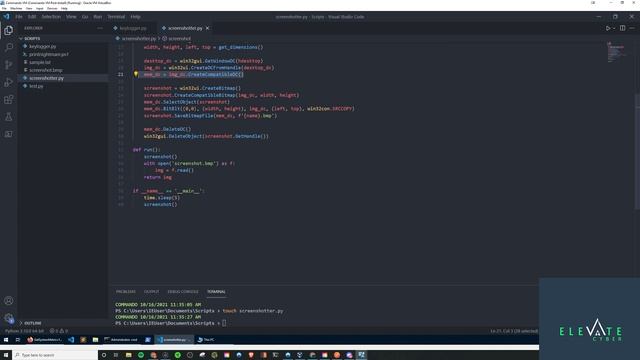The image size is (640, 360).
Task: Open the Remote Explorer icon in activity bar
Action: [9, 134]
